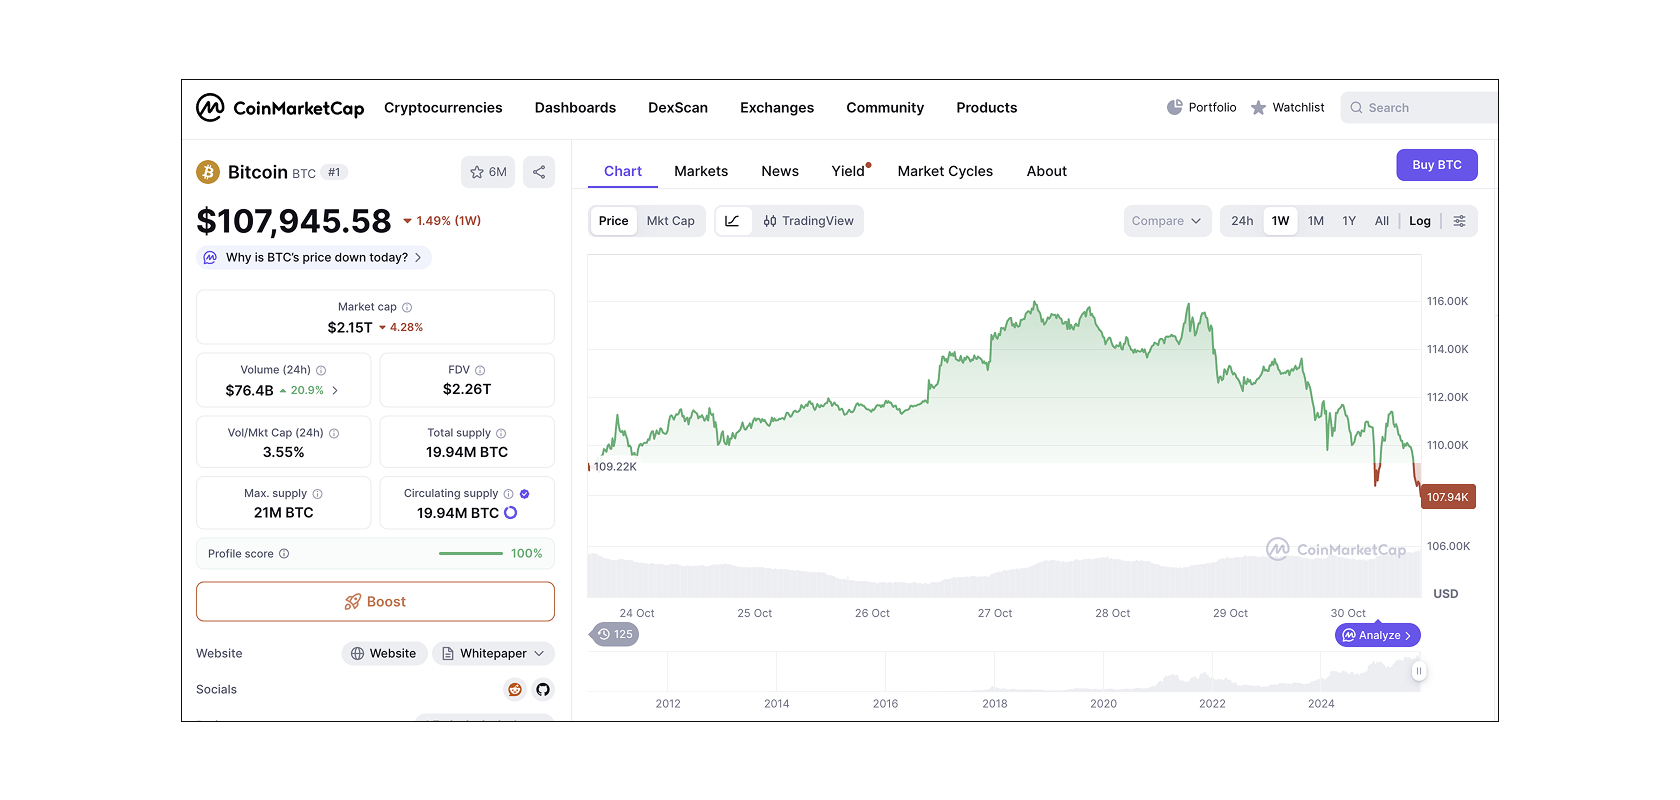Click the Buy BTC button
The height and width of the screenshot is (800, 1680).
1437,165
